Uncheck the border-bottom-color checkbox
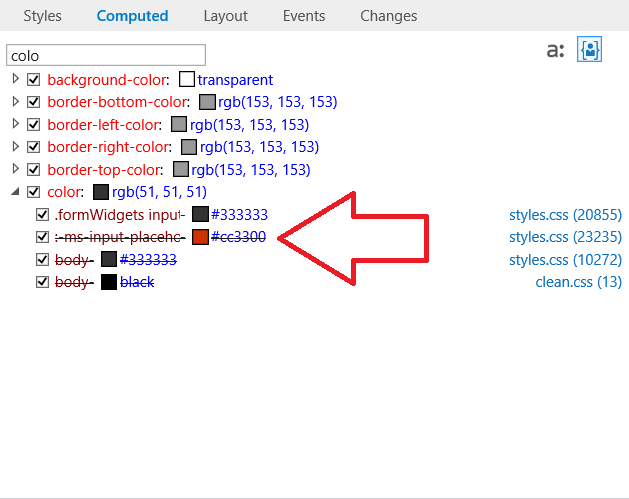Screen dimensions: 629x499 tap(33, 102)
